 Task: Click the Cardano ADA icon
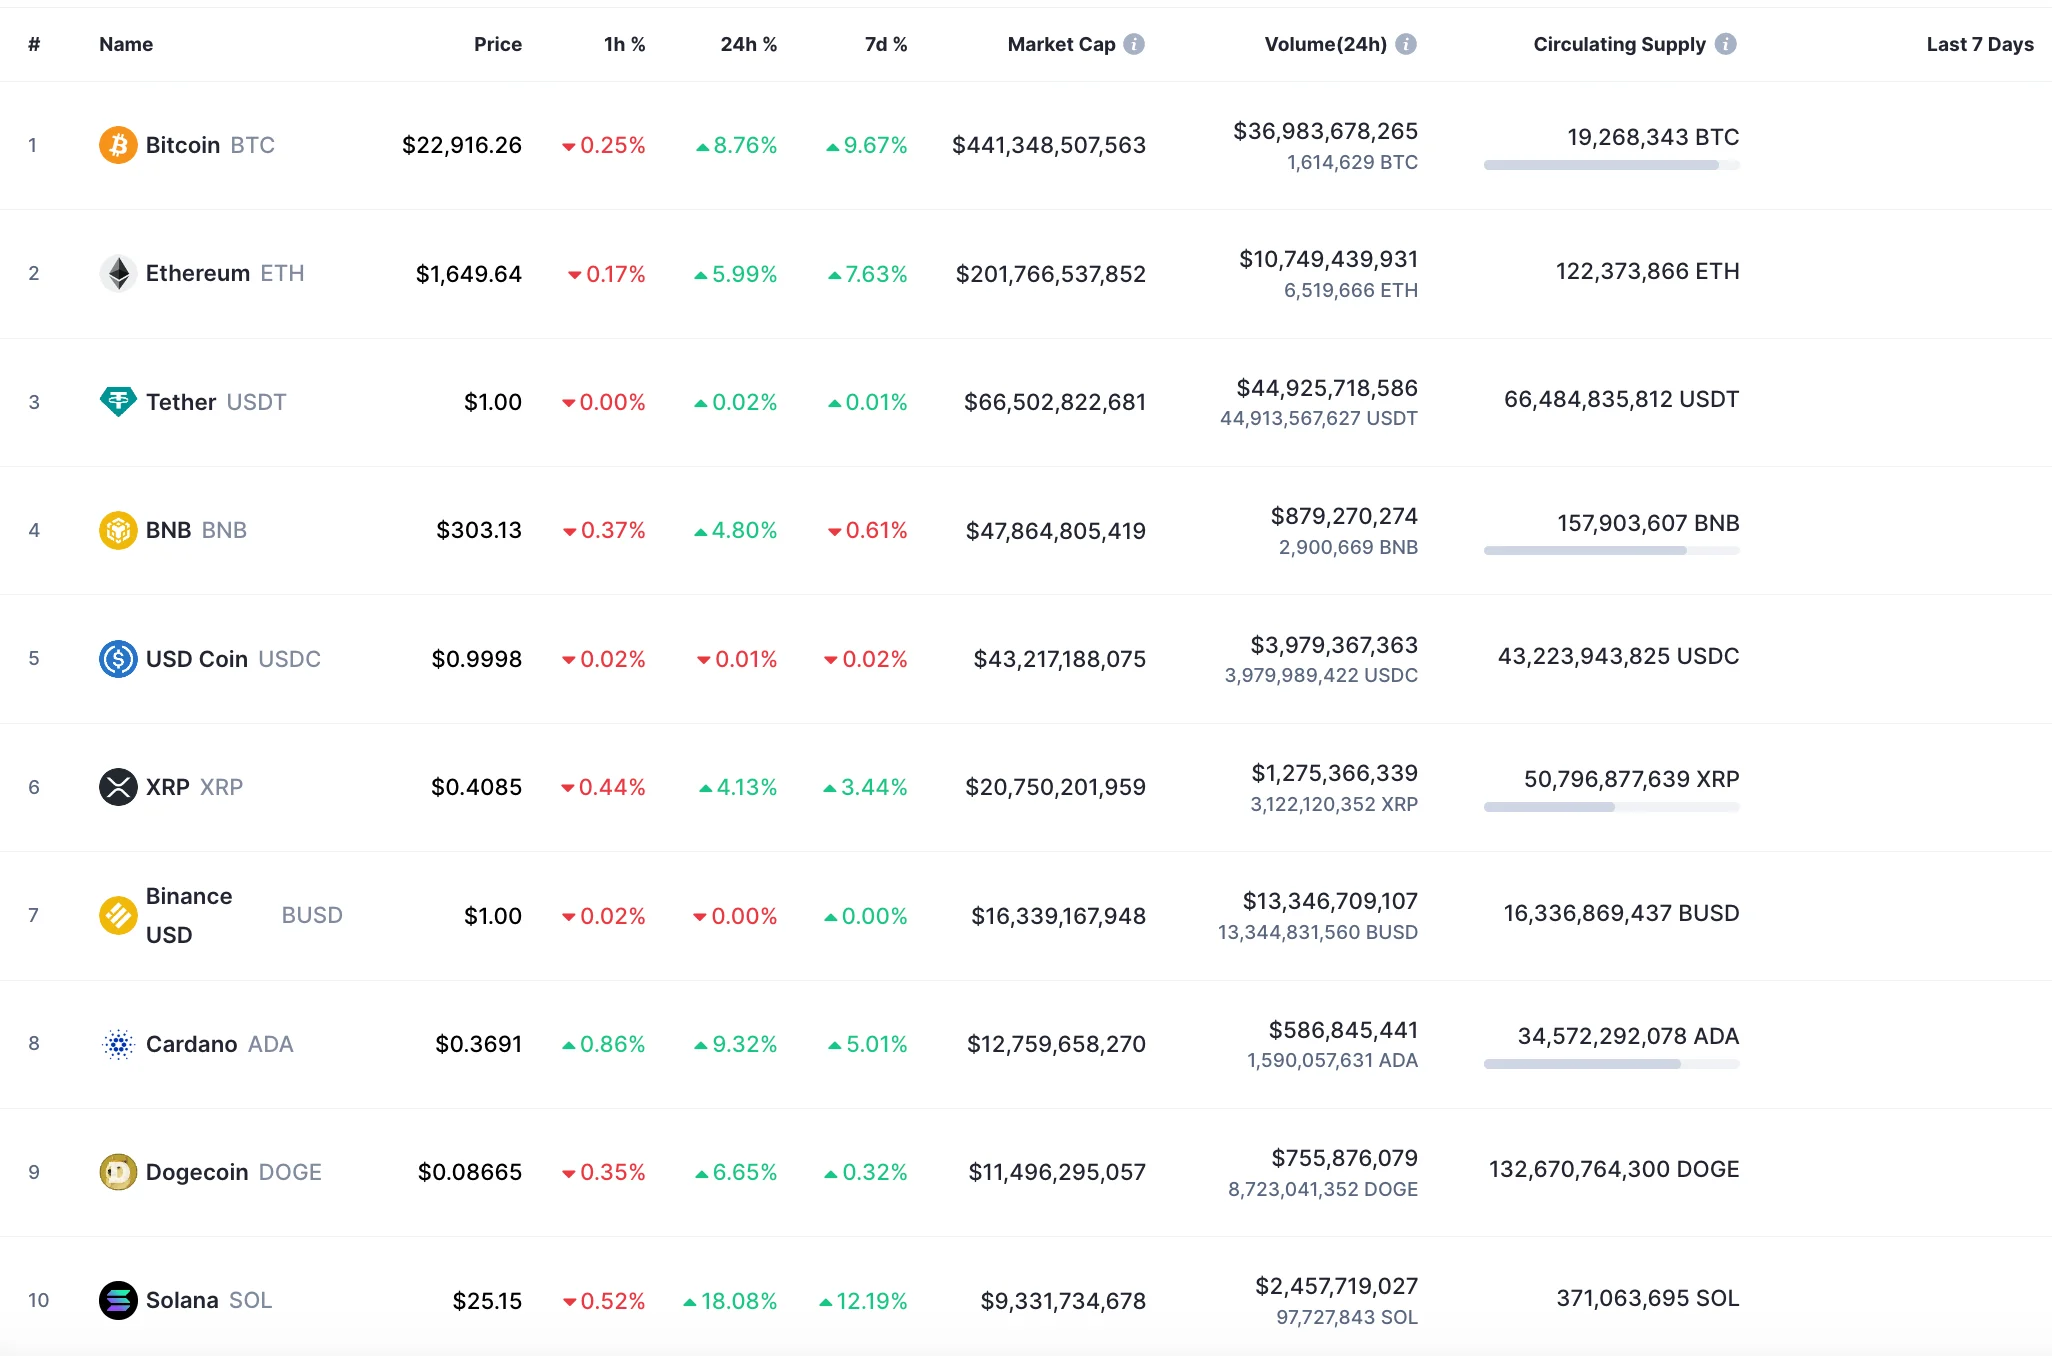(x=117, y=1043)
